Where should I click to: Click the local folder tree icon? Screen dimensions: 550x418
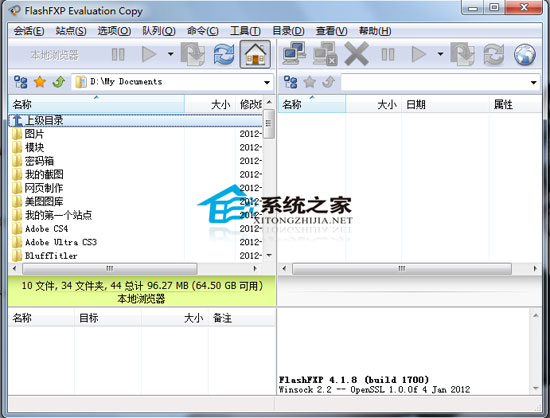[21, 82]
